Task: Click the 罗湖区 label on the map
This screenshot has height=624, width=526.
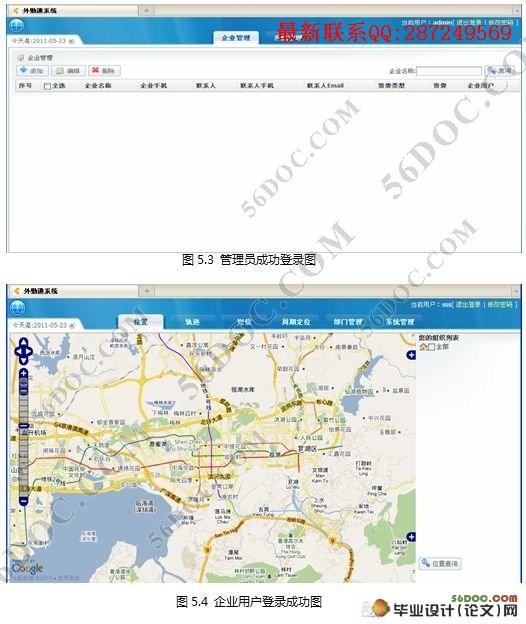Action: (x=308, y=448)
